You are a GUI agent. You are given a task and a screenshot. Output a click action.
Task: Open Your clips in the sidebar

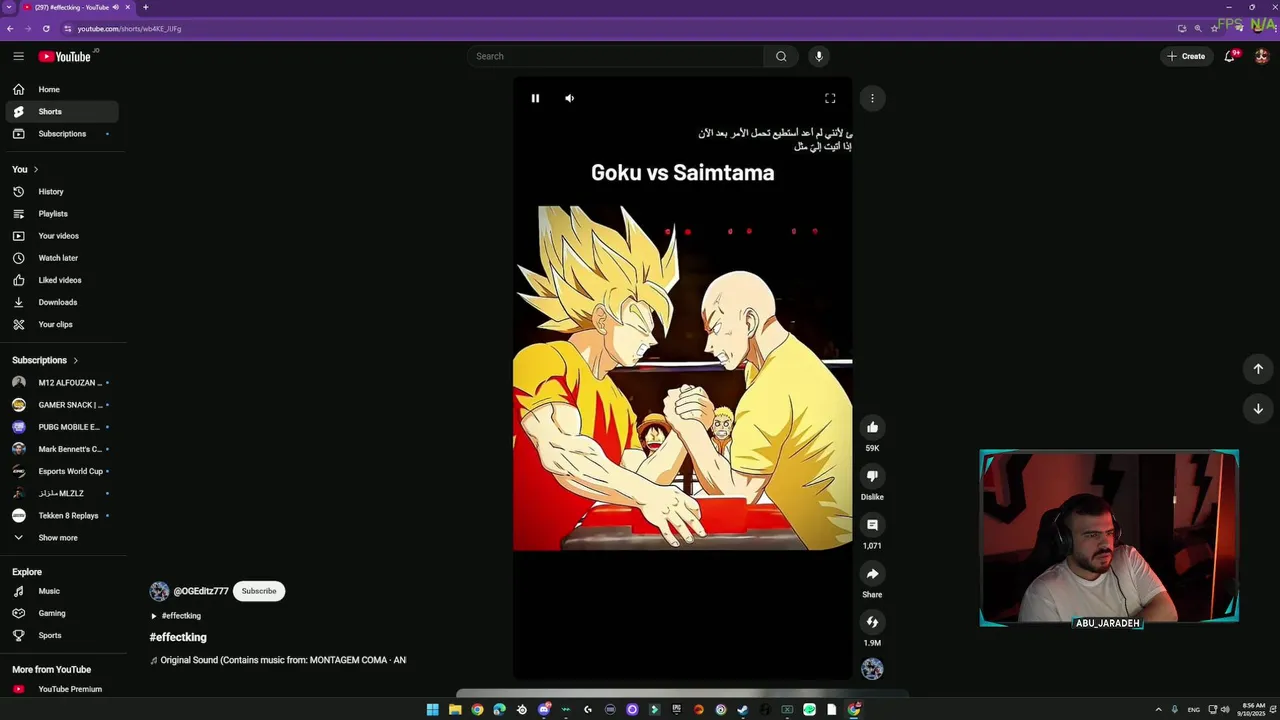pos(62,324)
